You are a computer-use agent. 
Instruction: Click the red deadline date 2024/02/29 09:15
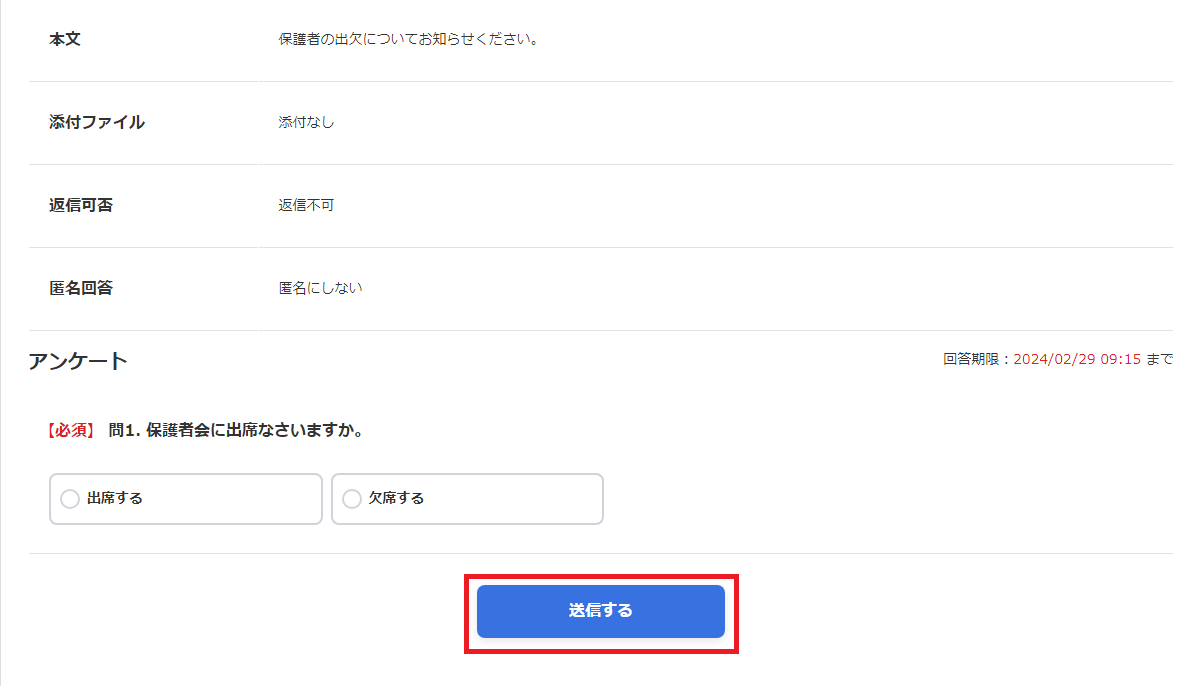coord(1077,359)
